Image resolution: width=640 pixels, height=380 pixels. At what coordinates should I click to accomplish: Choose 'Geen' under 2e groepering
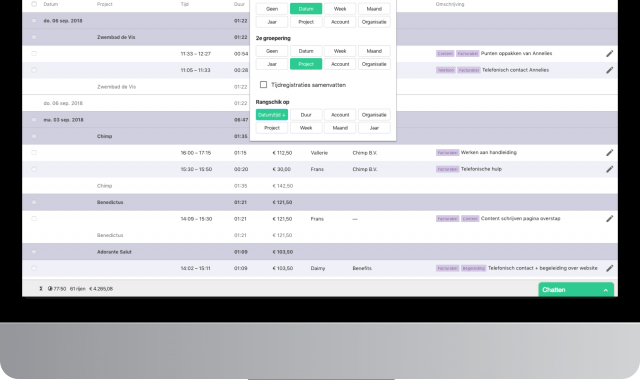point(272,51)
